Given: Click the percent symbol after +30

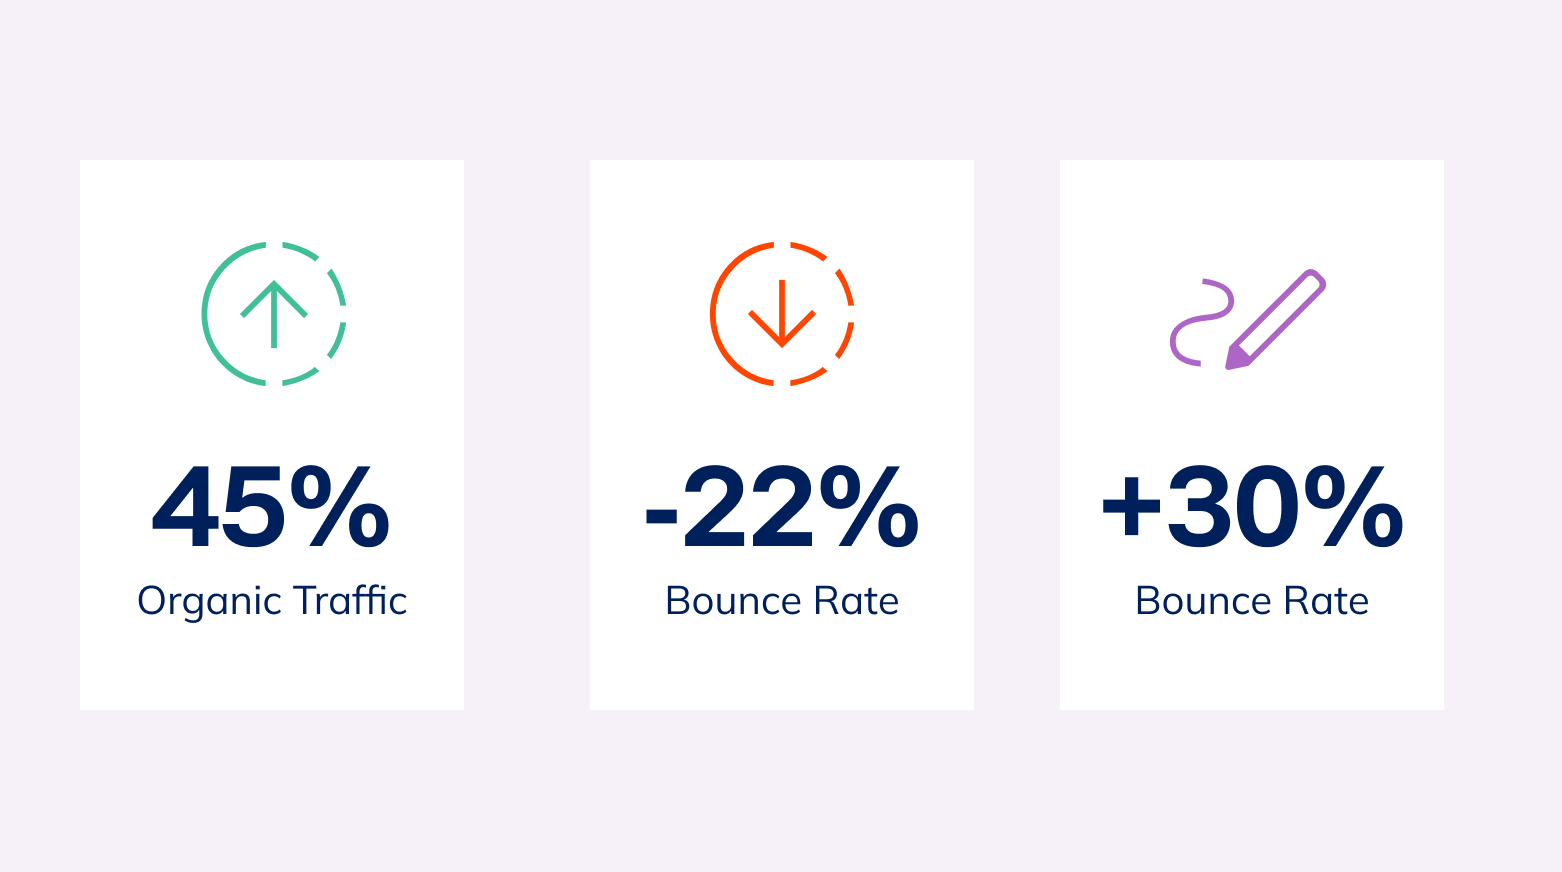Looking at the screenshot, I should (x=1354, y=506).
